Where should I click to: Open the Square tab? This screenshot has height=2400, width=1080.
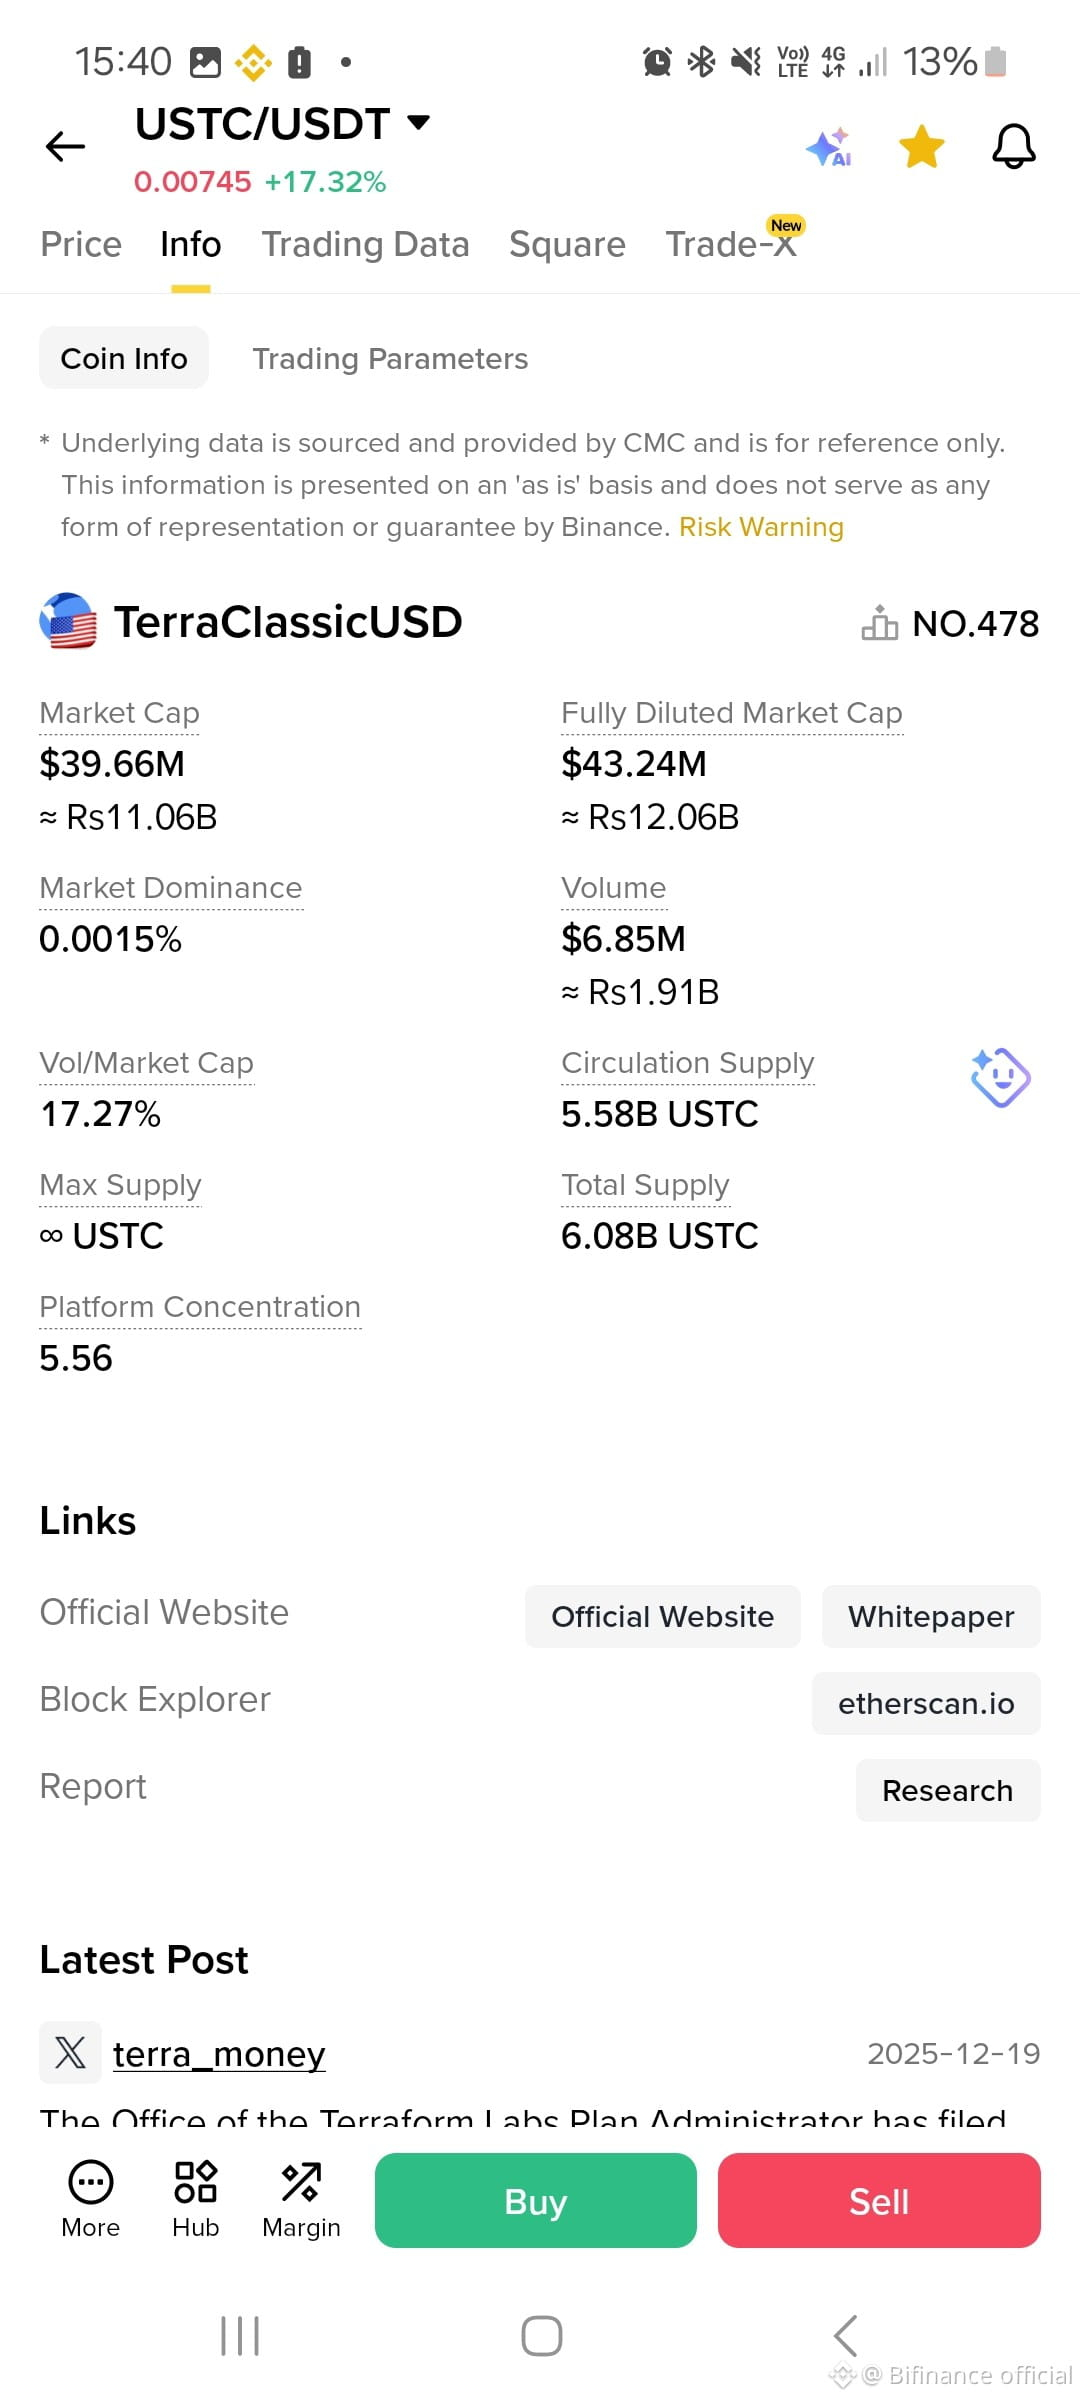click(567, 244)
